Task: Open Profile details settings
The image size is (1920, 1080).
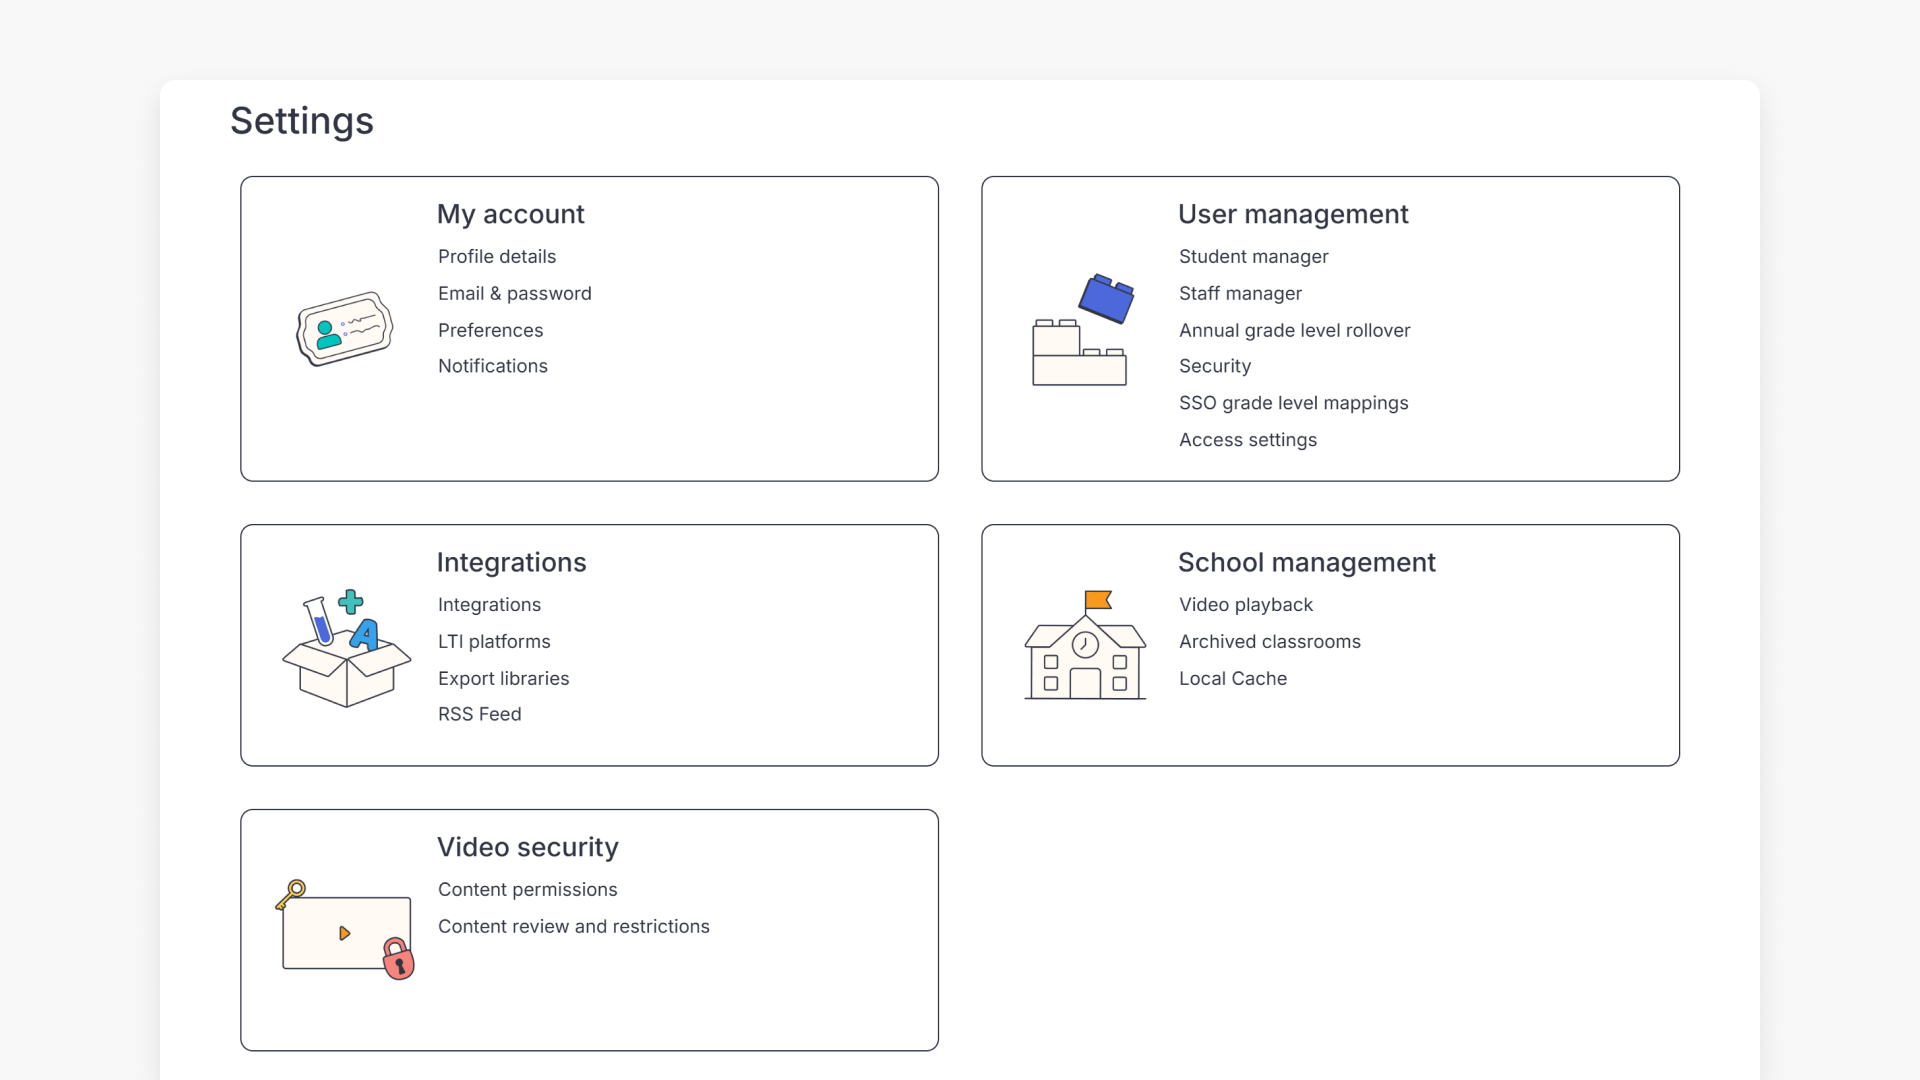Action: tap(496, 256)
